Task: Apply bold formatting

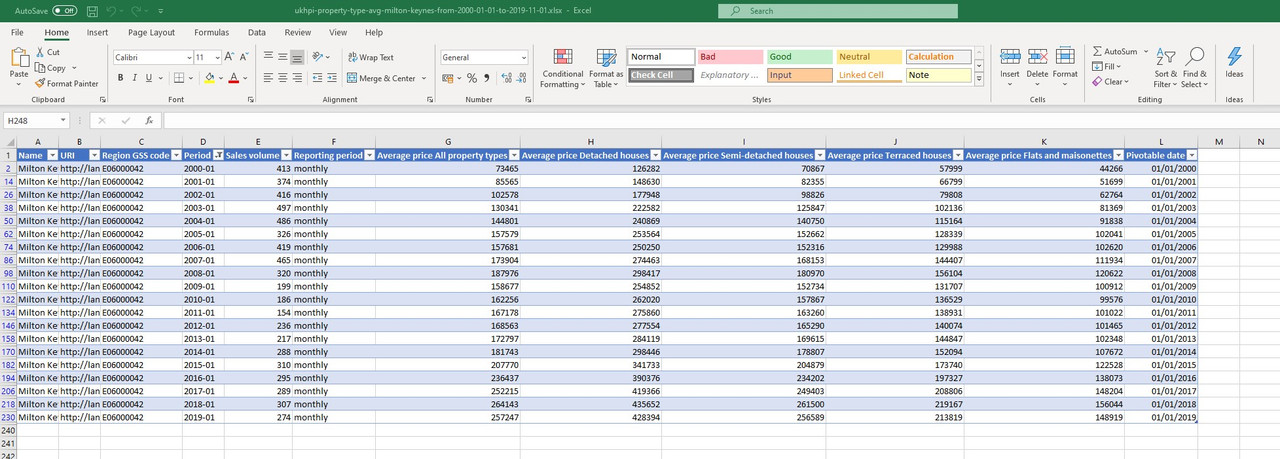Action: tap(120, 77)
